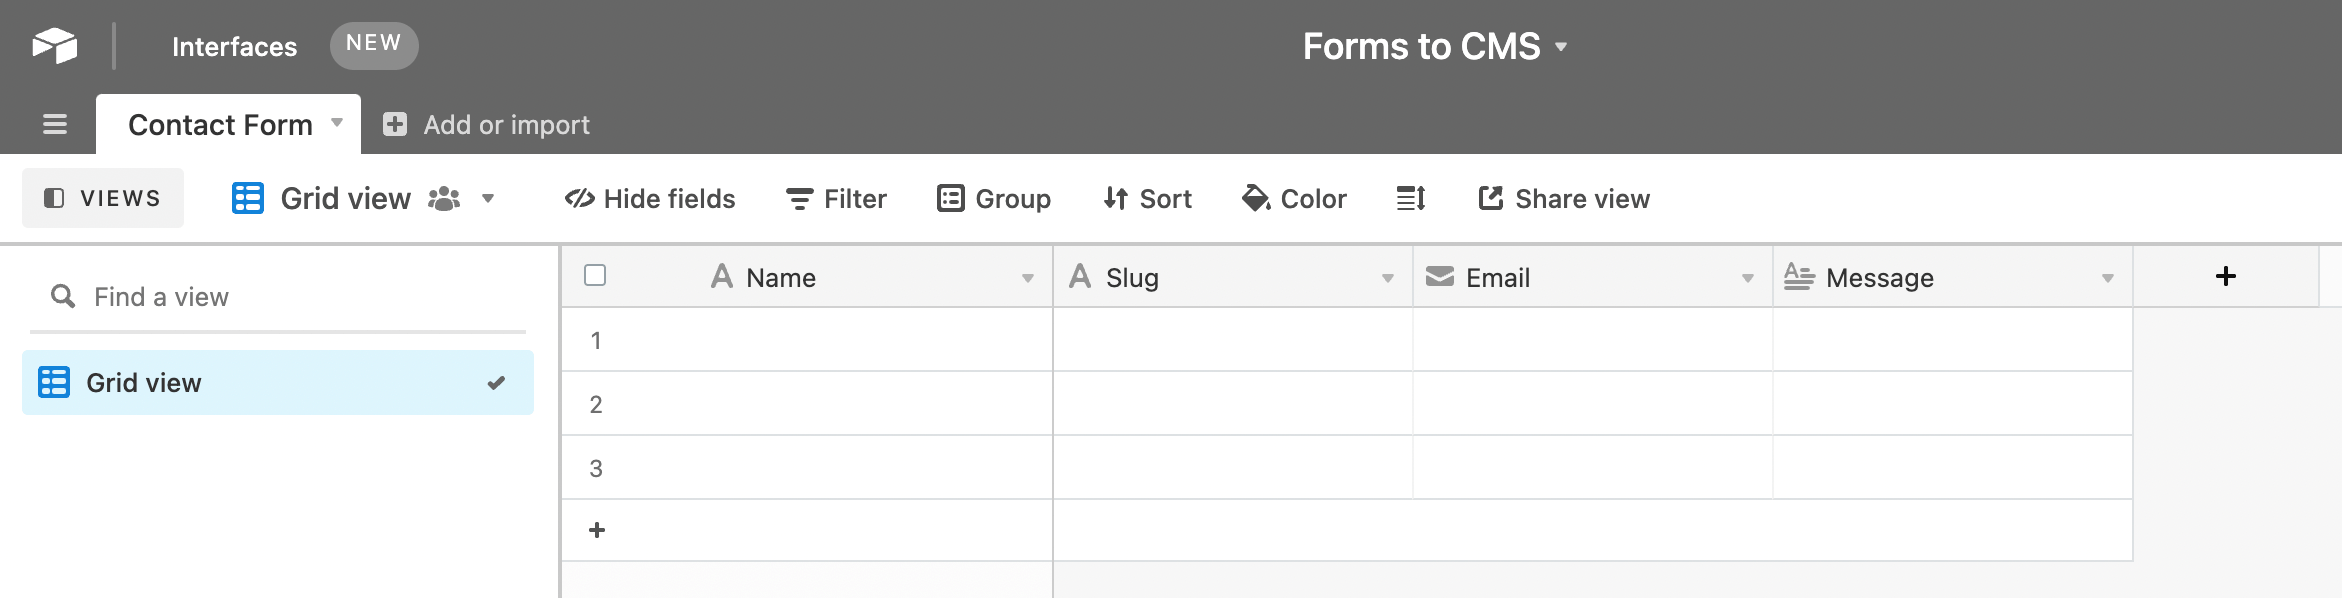Open the Group records menu
2342x598 pixels.
tap(994, 199)
